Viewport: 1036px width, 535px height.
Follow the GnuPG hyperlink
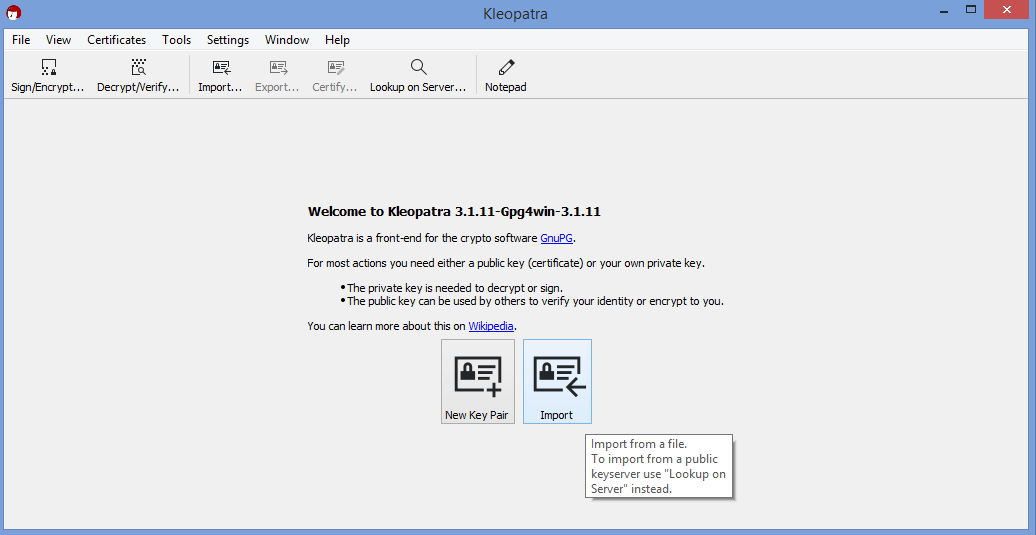pos(557,238)
